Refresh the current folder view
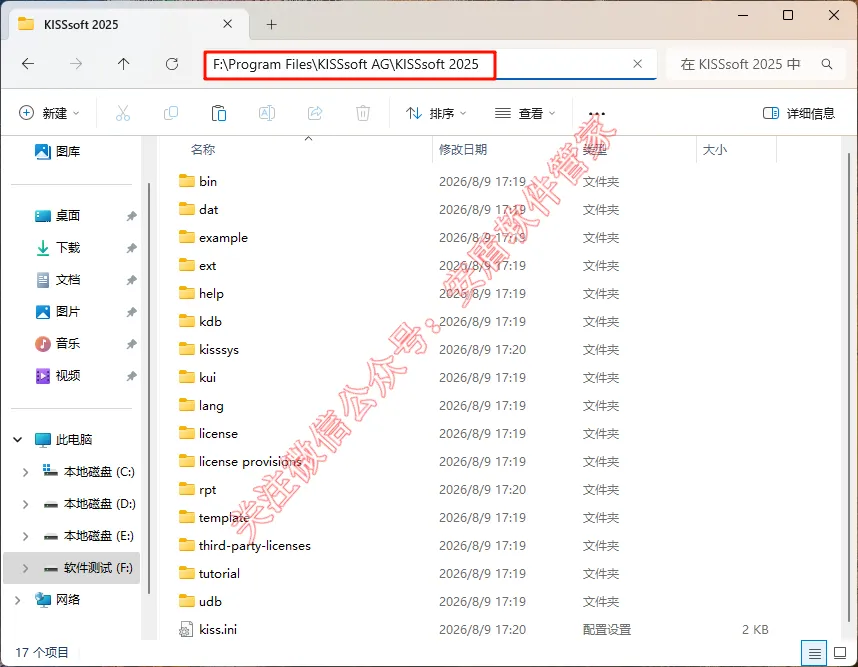Screen dimensions: 858x667 (172, 64)
